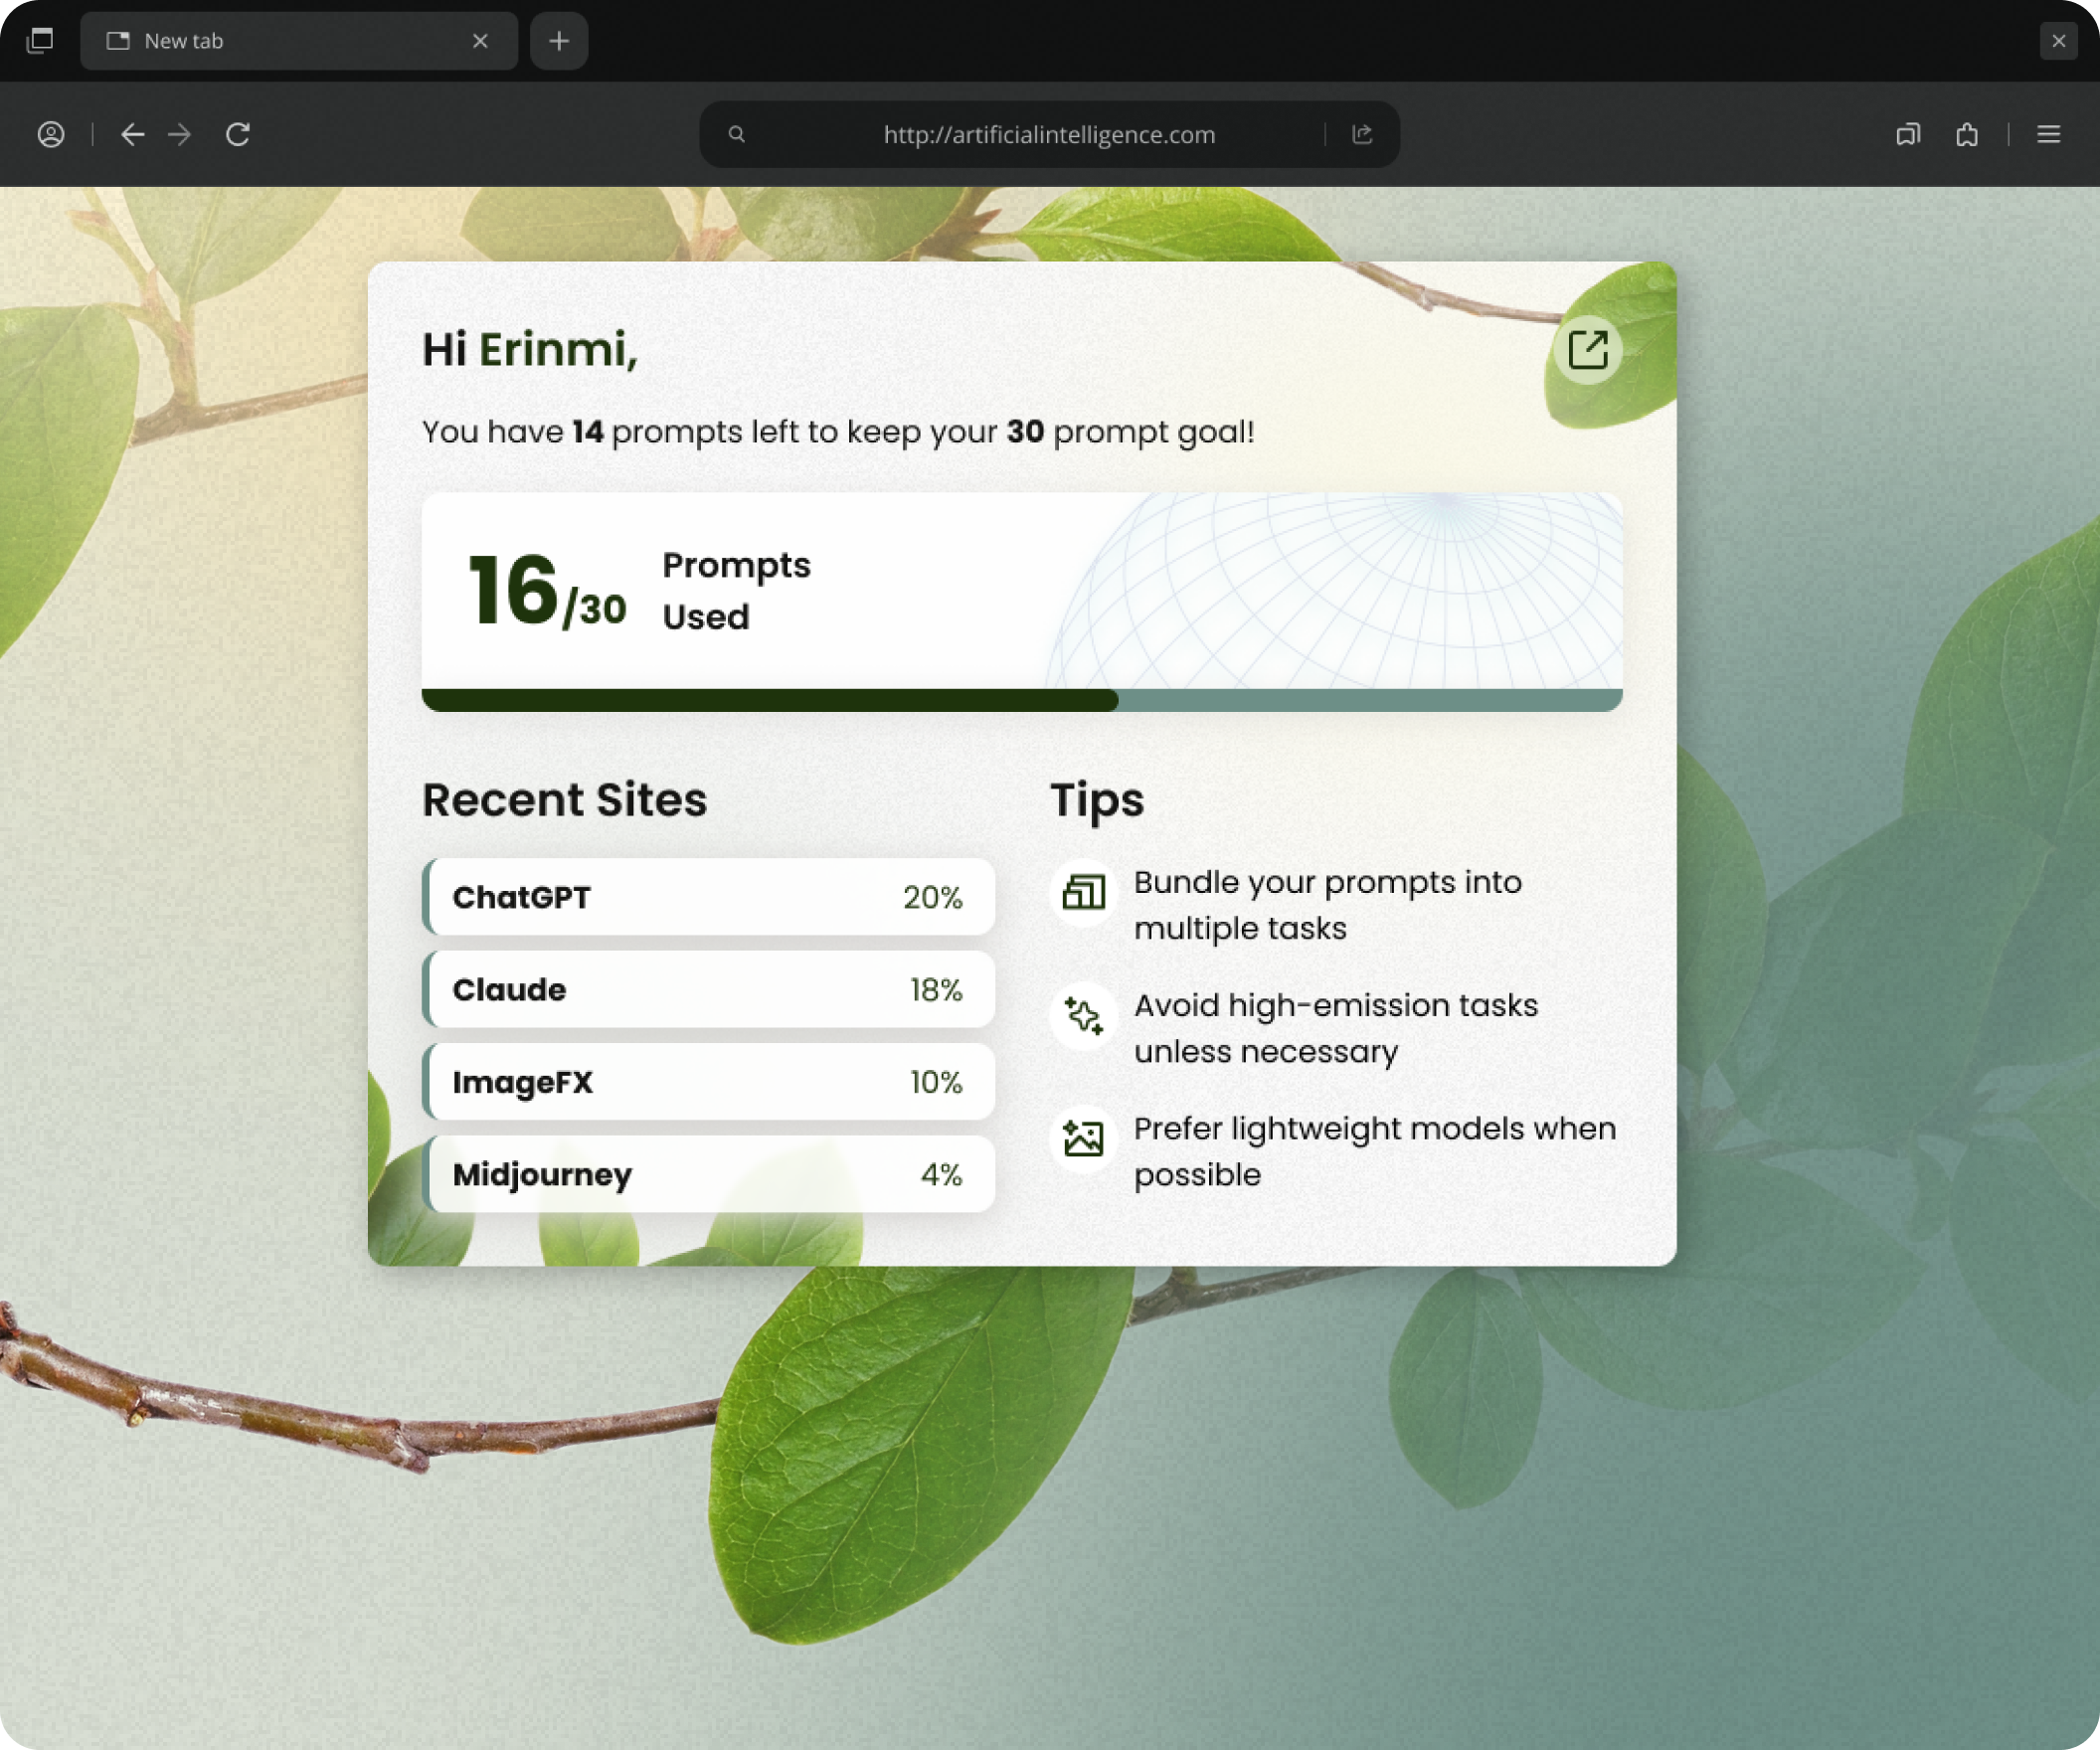Click the forward navigation arrow
This screenshot has width=2100, height=1750.
click(x=180, y=134)
